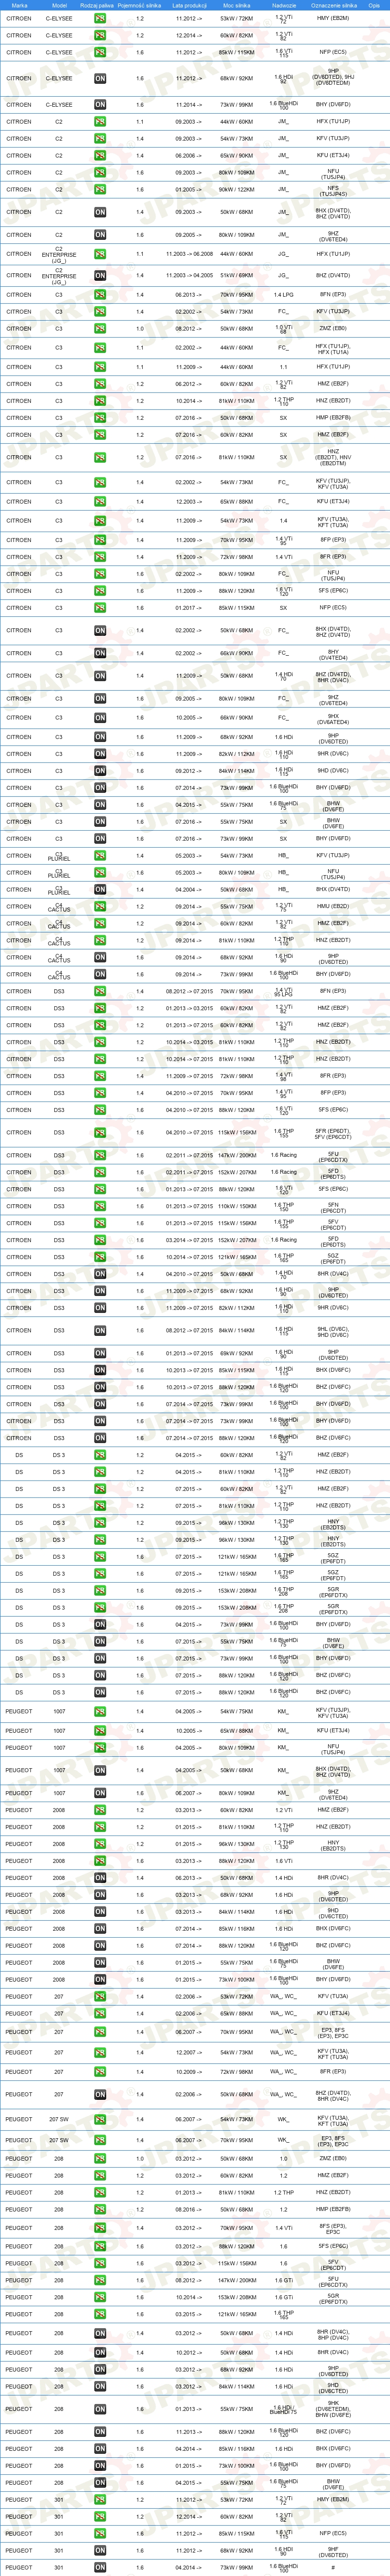Select production years 11.2003 -> 04.2005 cell

(x=189, y=275)
